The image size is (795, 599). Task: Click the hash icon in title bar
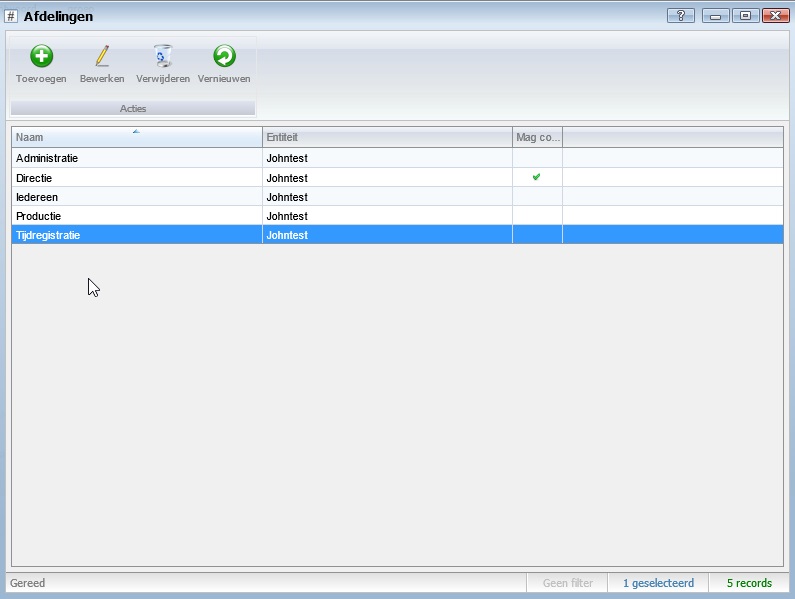pos(12,16)
